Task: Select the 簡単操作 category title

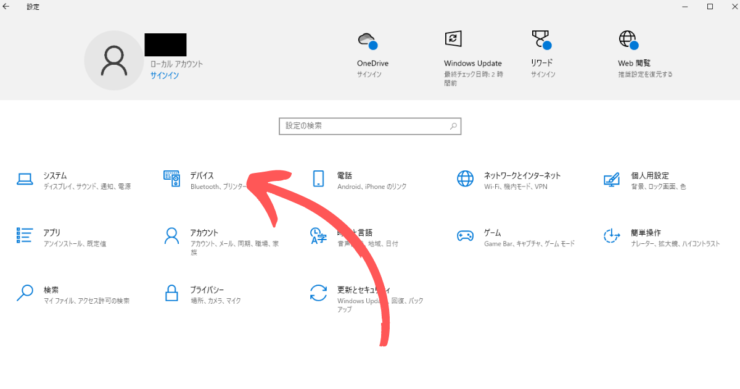Action: pos(646,232)
